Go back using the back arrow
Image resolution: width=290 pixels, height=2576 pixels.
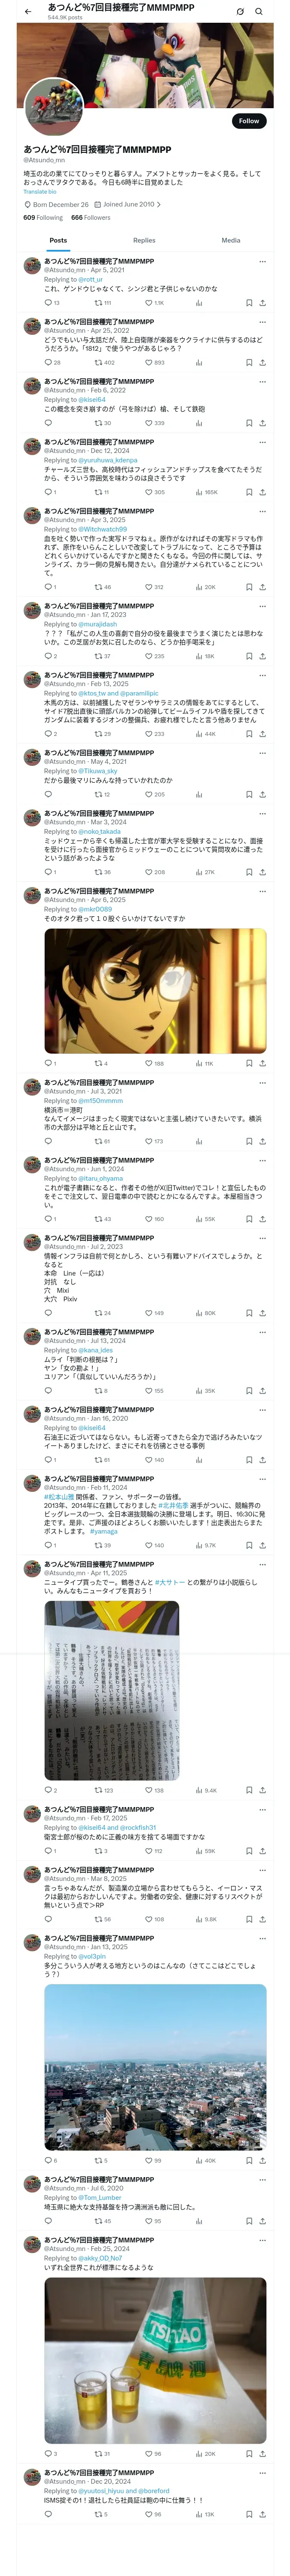(x=28, y=12)
